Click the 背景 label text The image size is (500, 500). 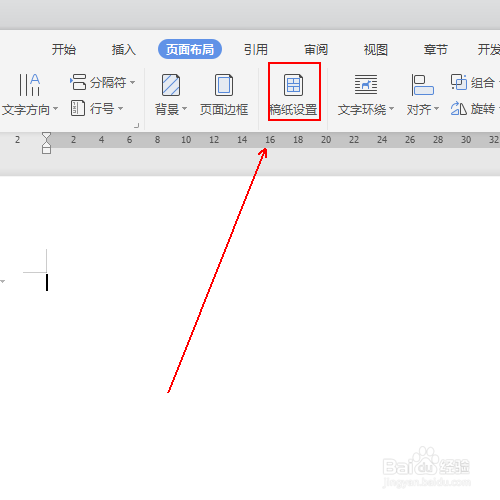[x=167, y=109]
